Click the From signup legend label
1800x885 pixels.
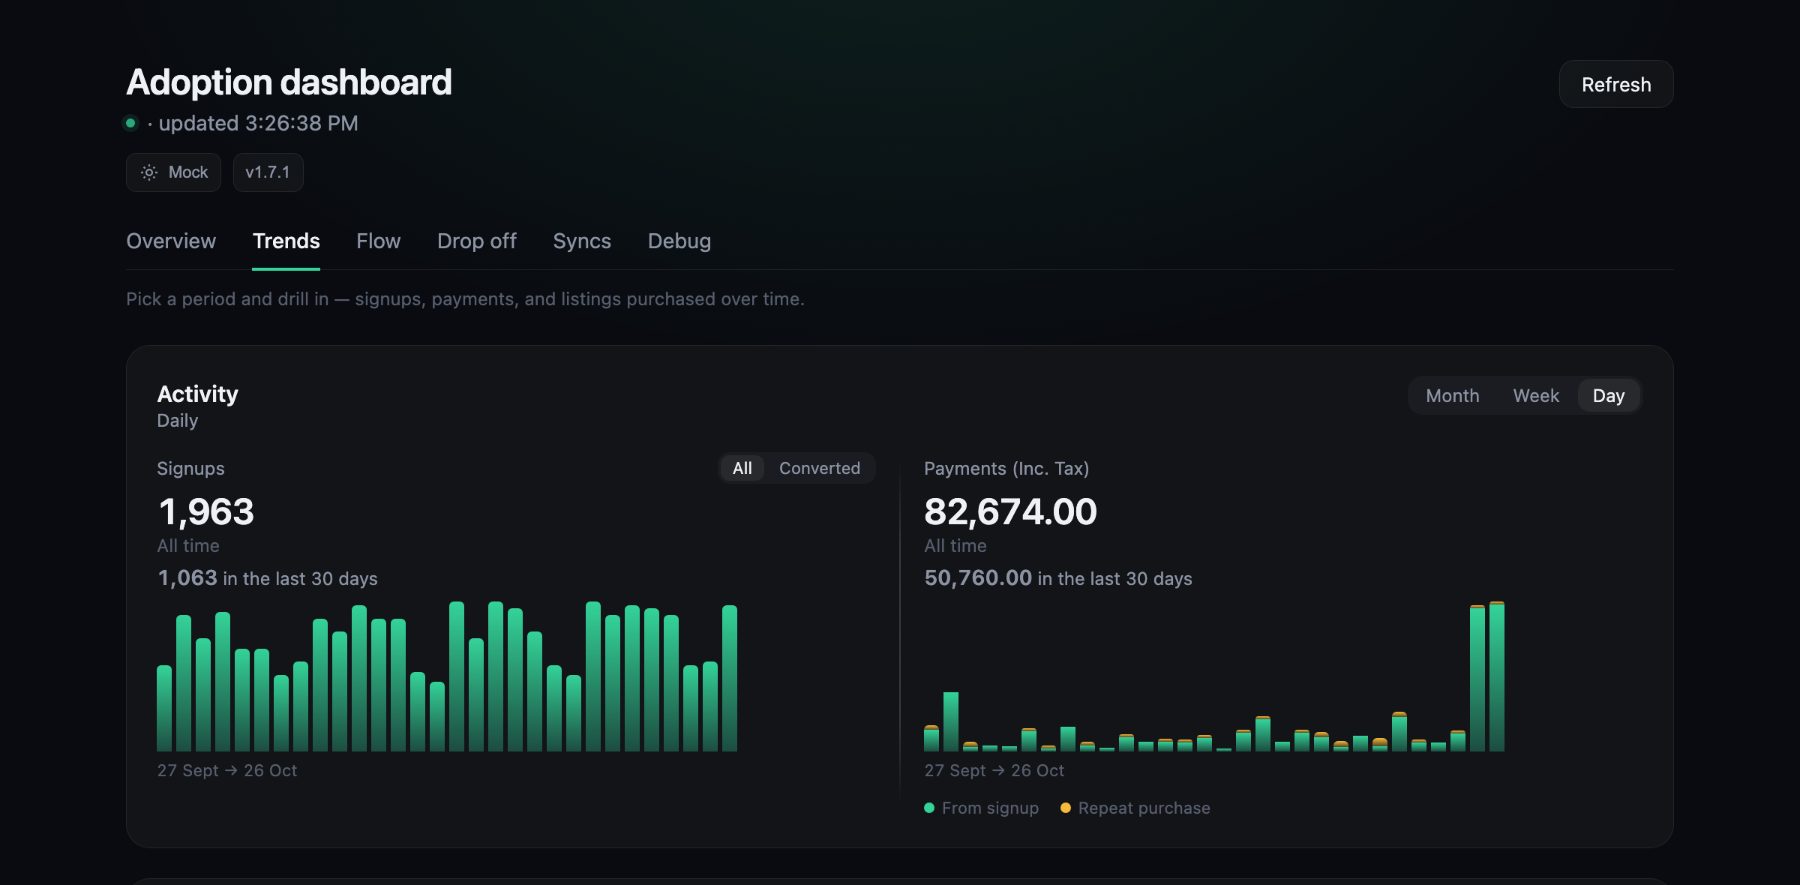990,808
